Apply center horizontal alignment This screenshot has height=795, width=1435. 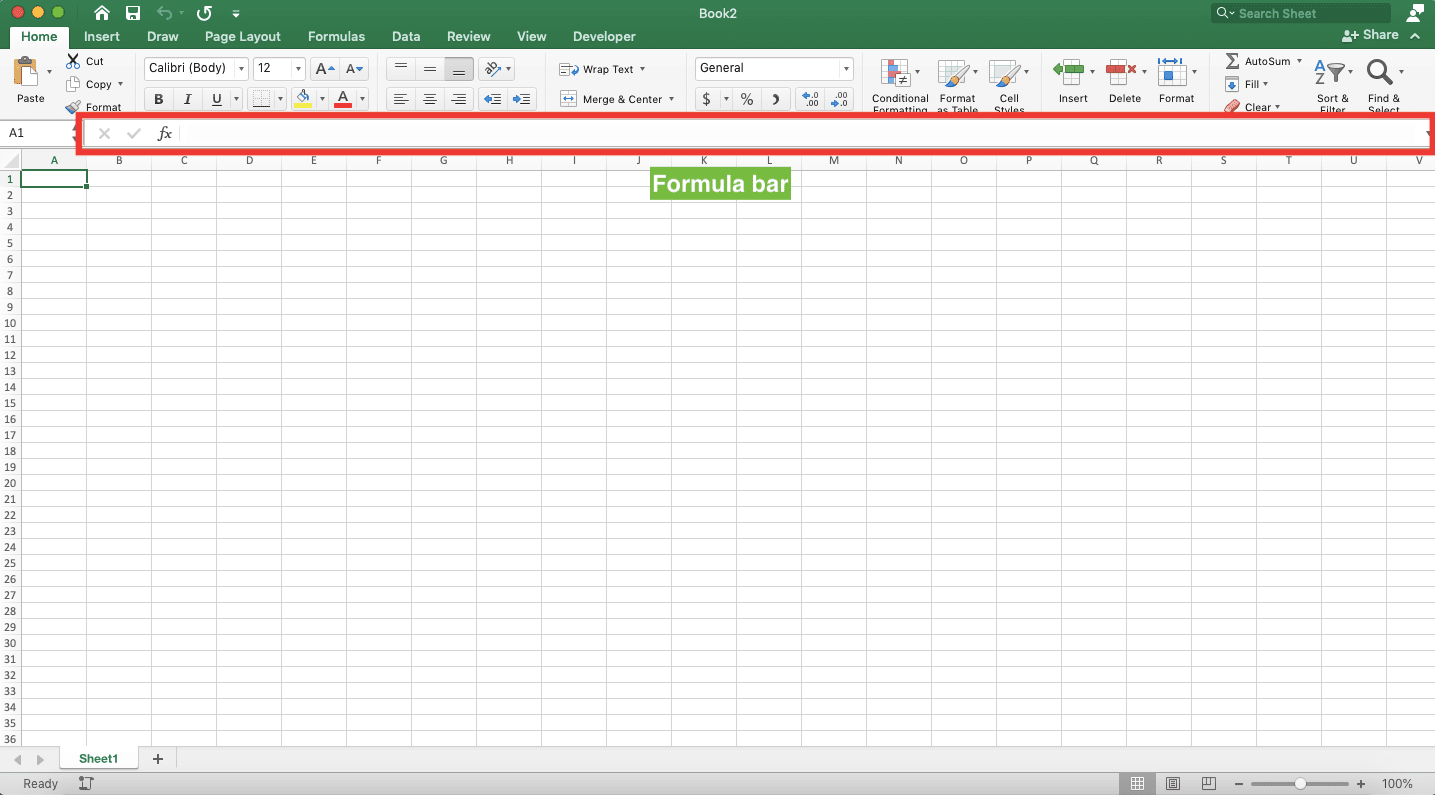pos(430,99)
